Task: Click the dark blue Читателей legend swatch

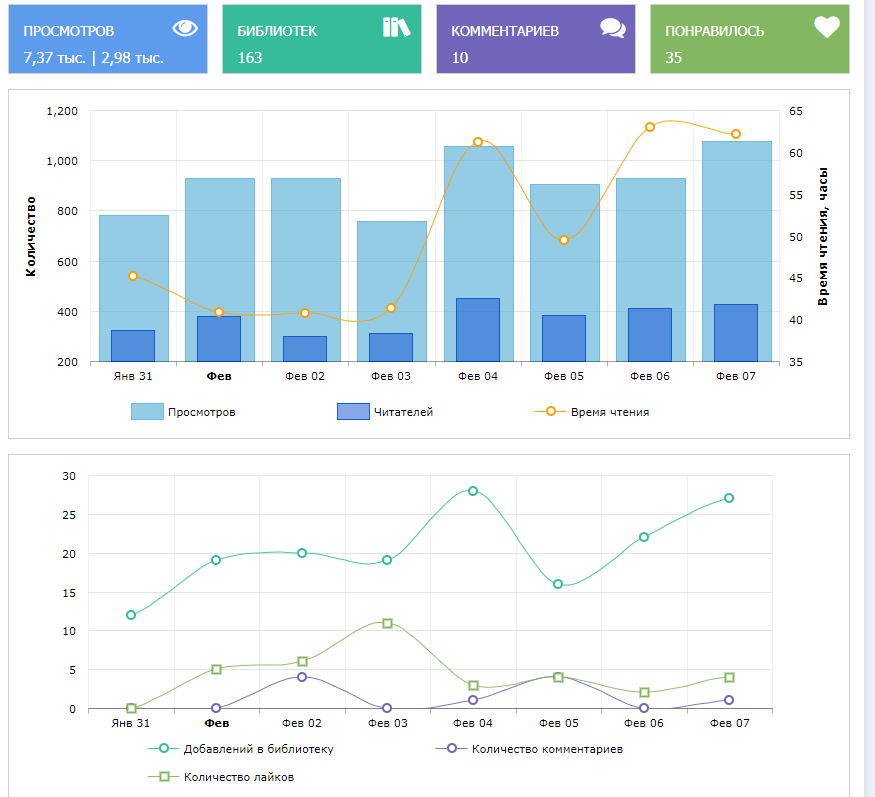Action: click(x=354, y=411)
